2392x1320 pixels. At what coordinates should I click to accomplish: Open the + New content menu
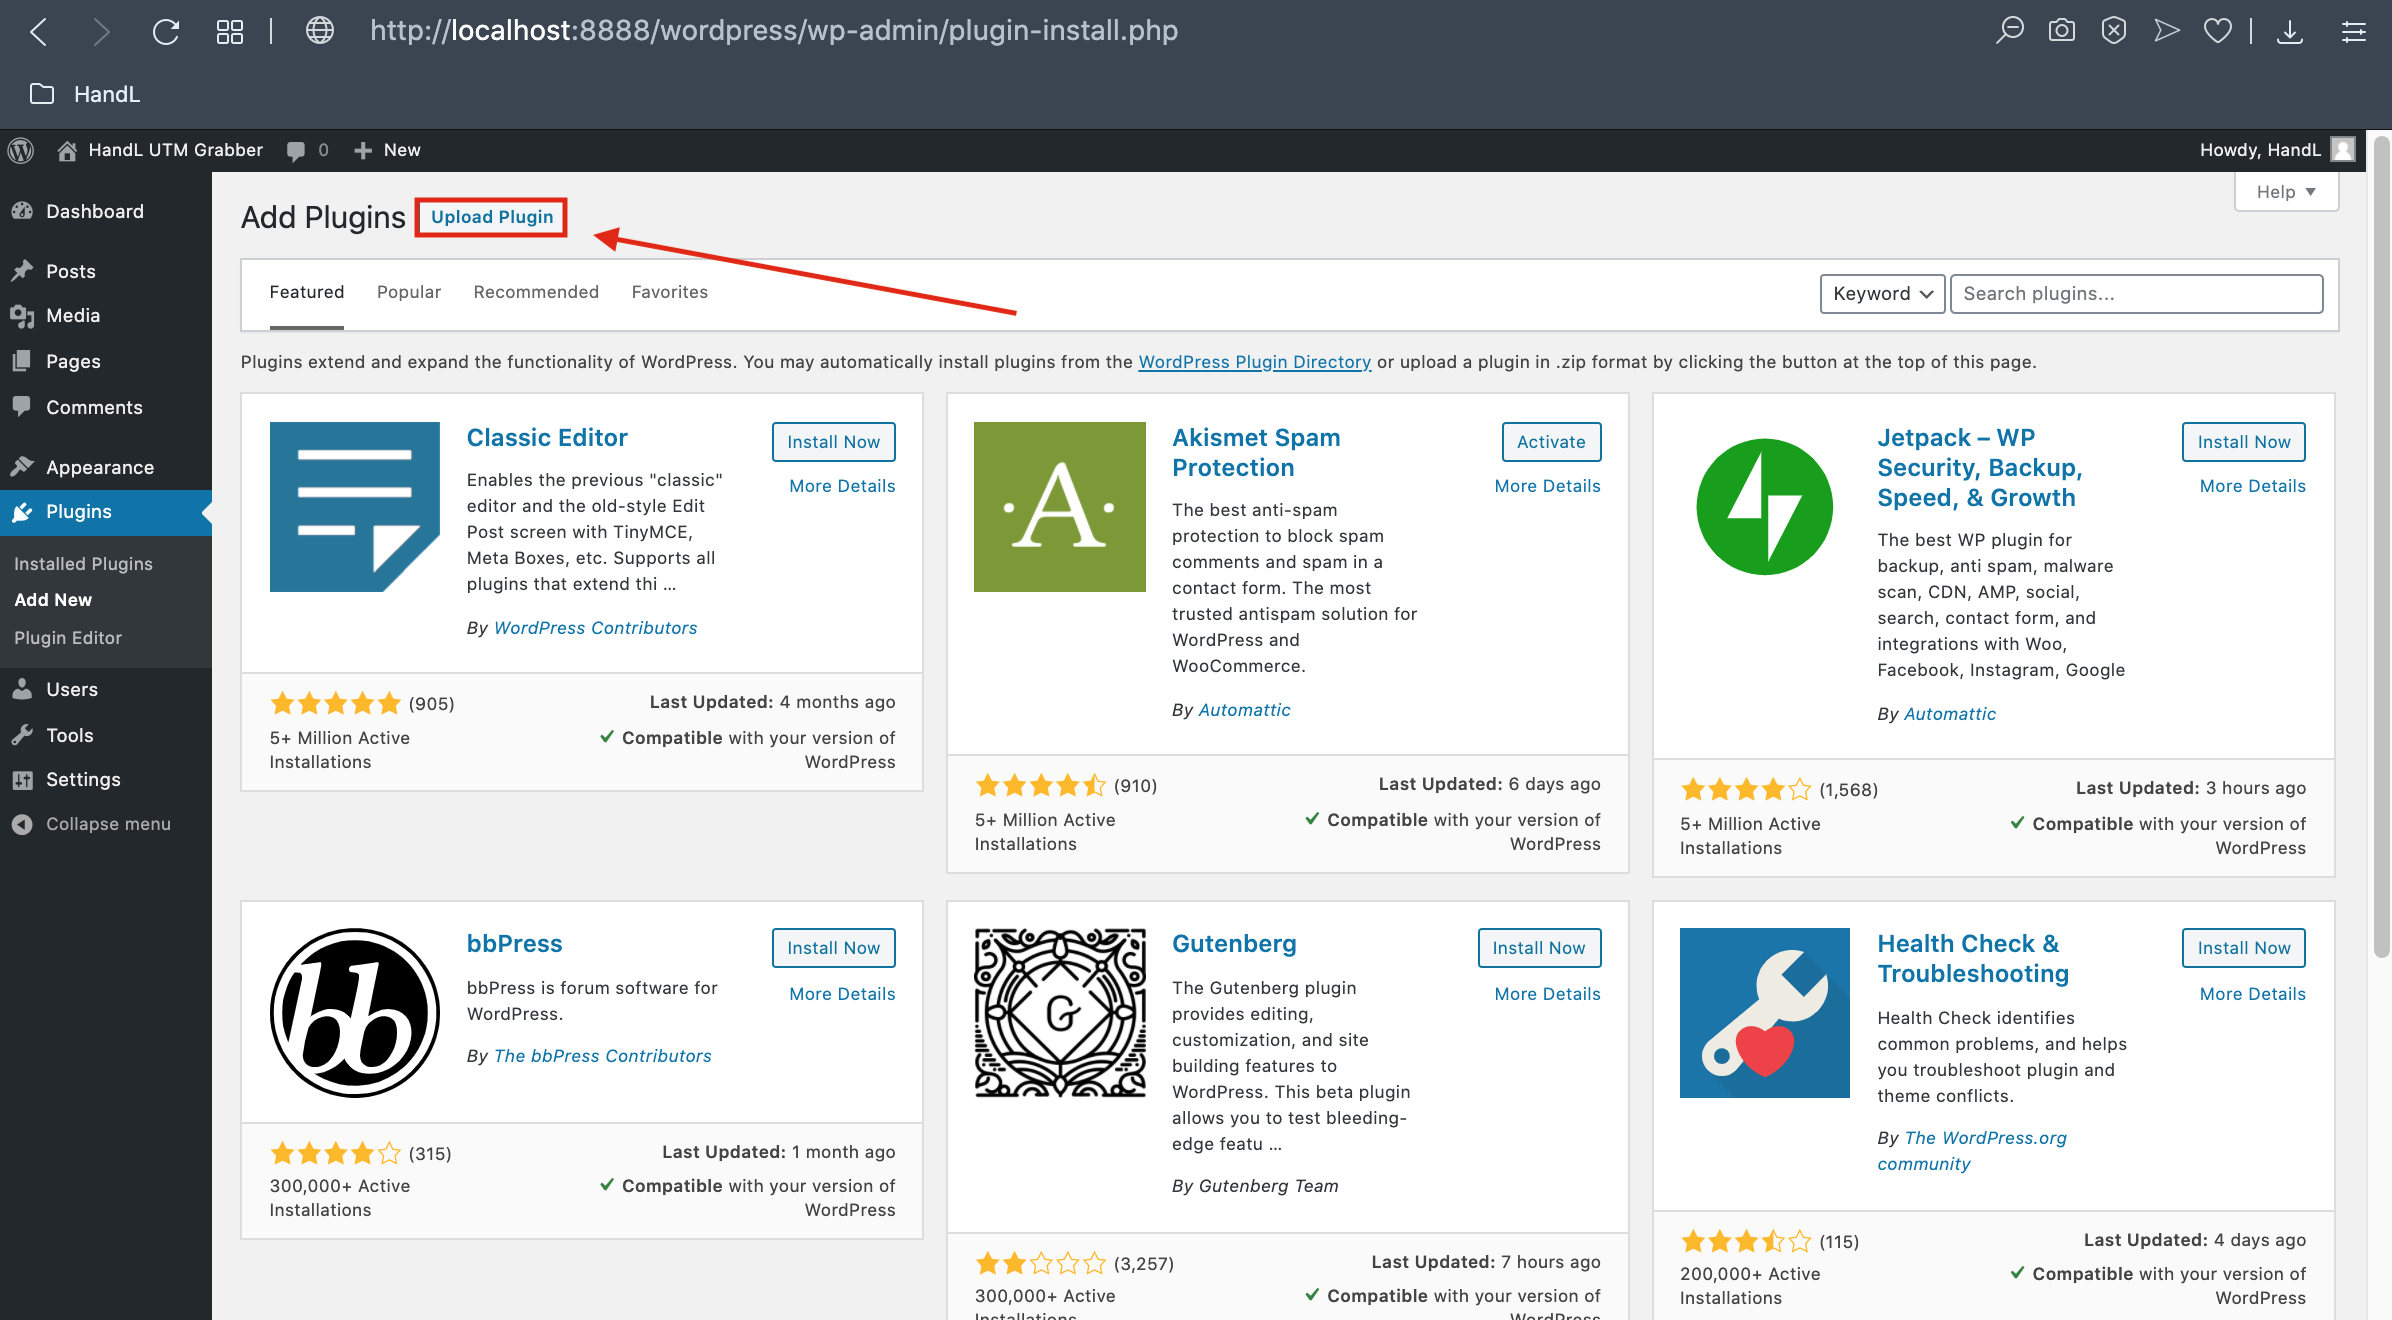pos(387,150)
